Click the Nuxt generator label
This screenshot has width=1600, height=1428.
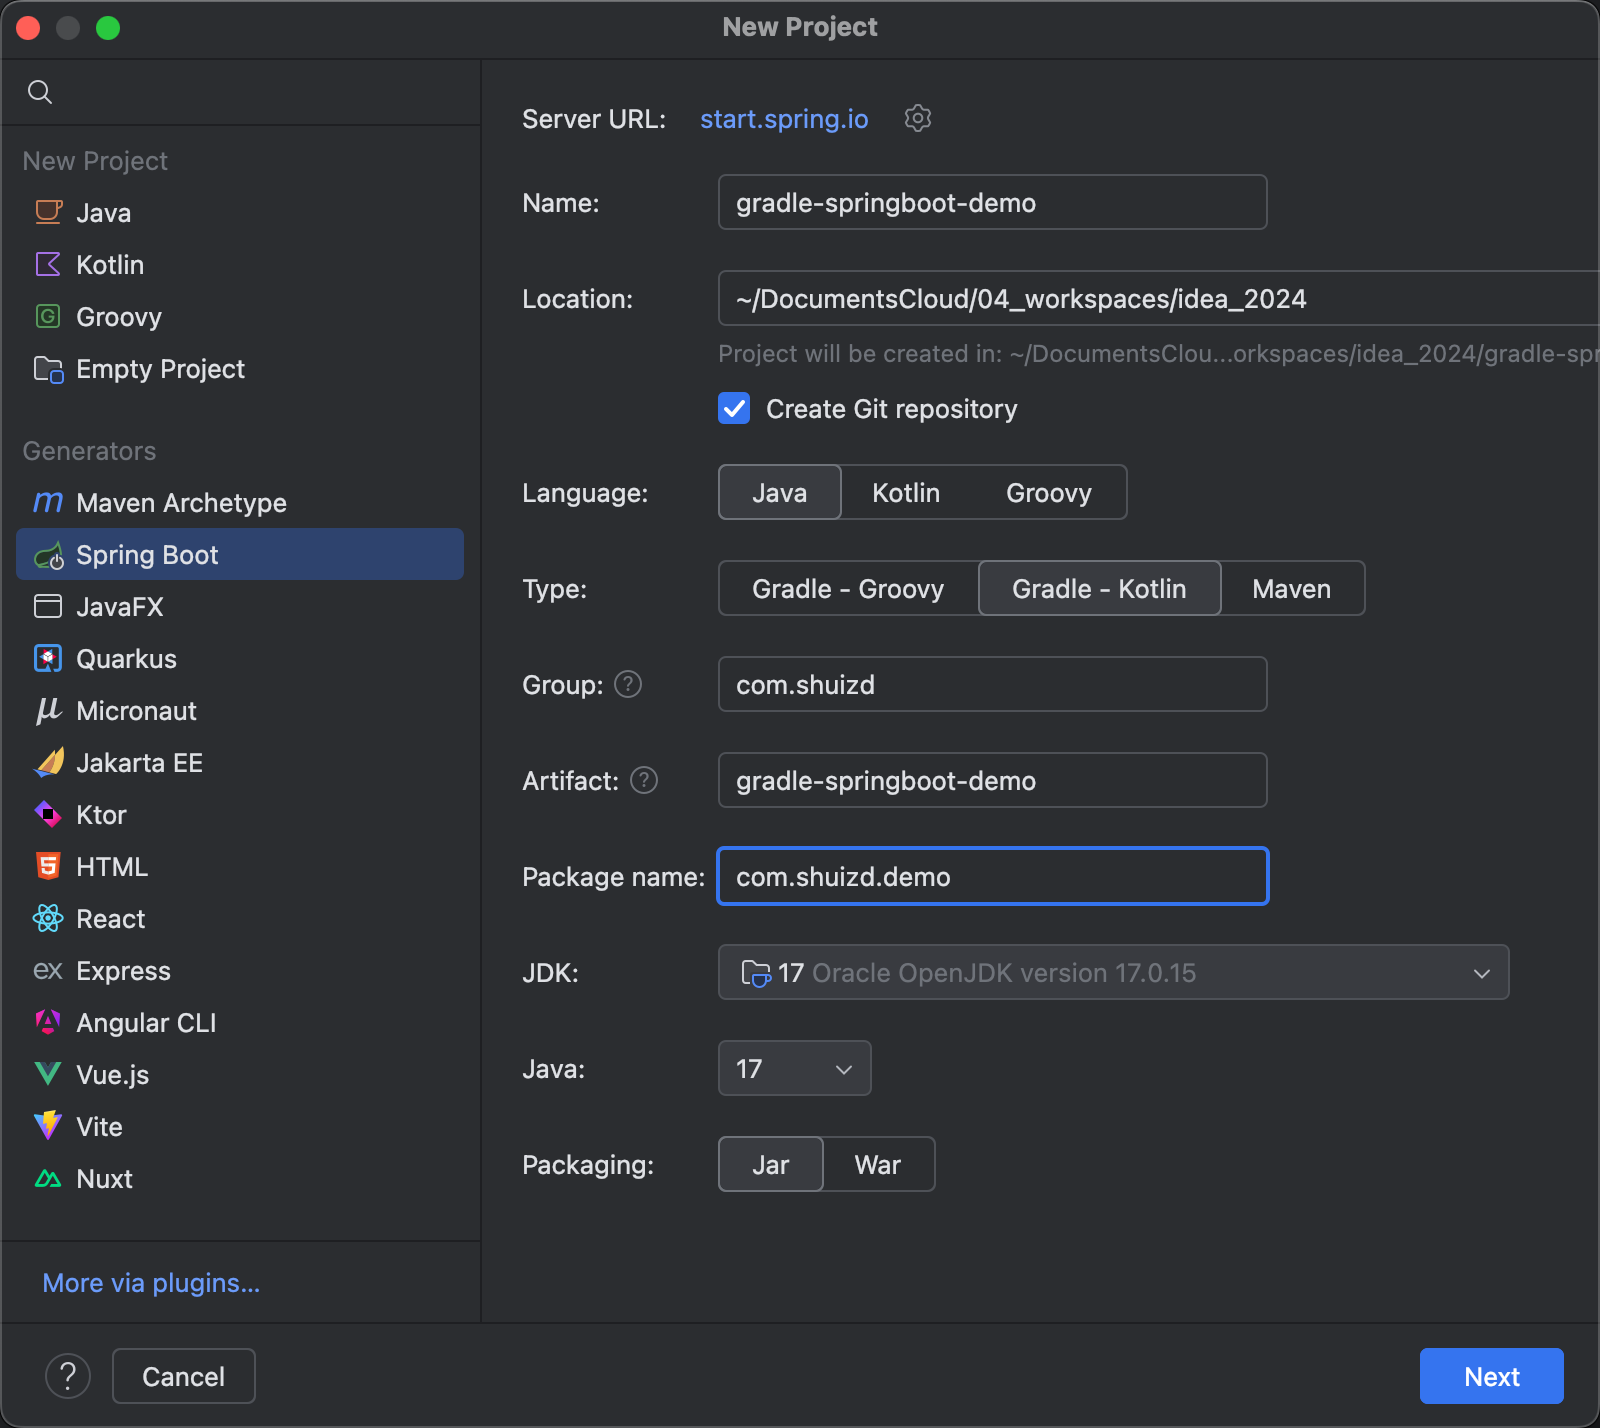coord(104,1178)
